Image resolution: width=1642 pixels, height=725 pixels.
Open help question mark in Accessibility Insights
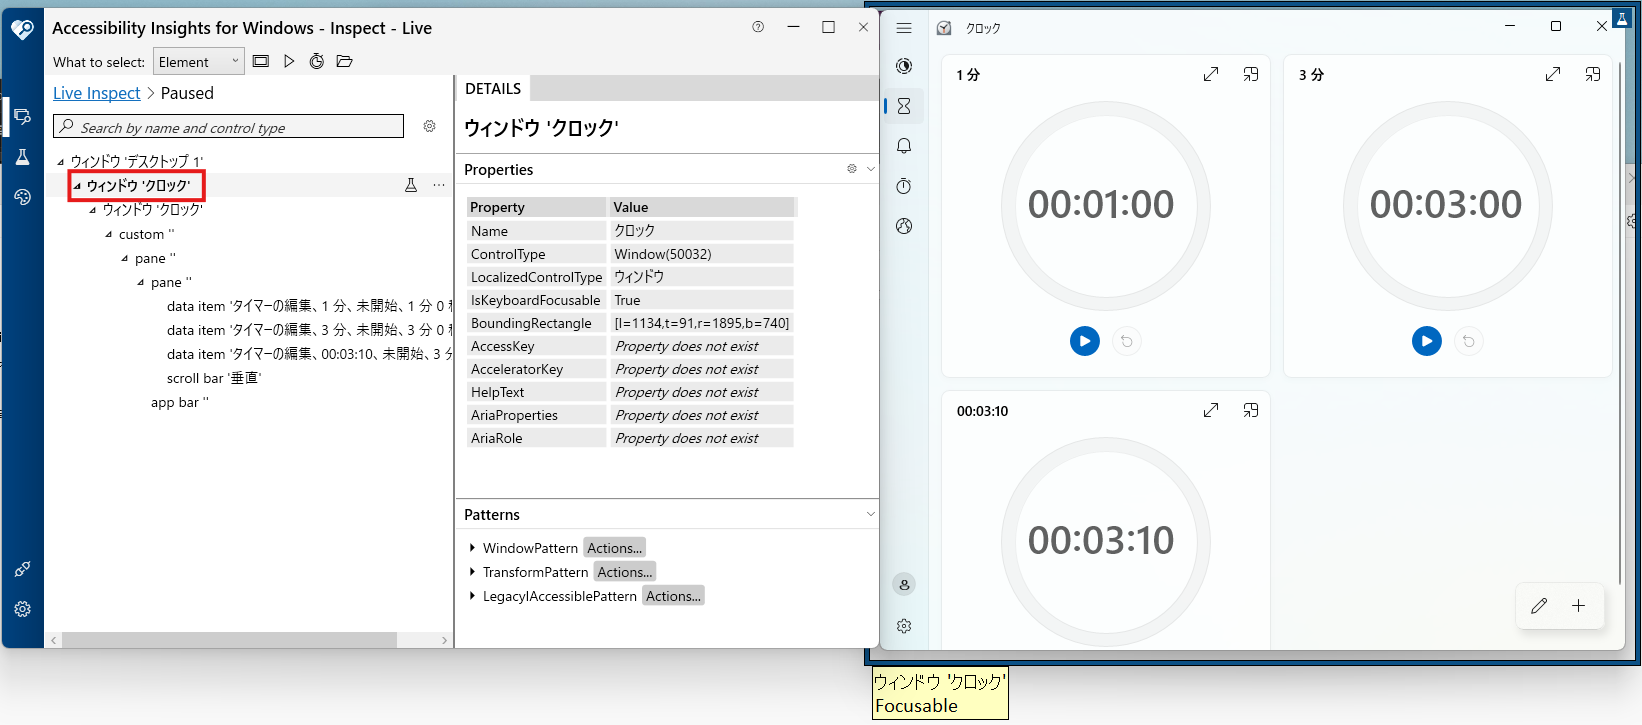point(758,27)
